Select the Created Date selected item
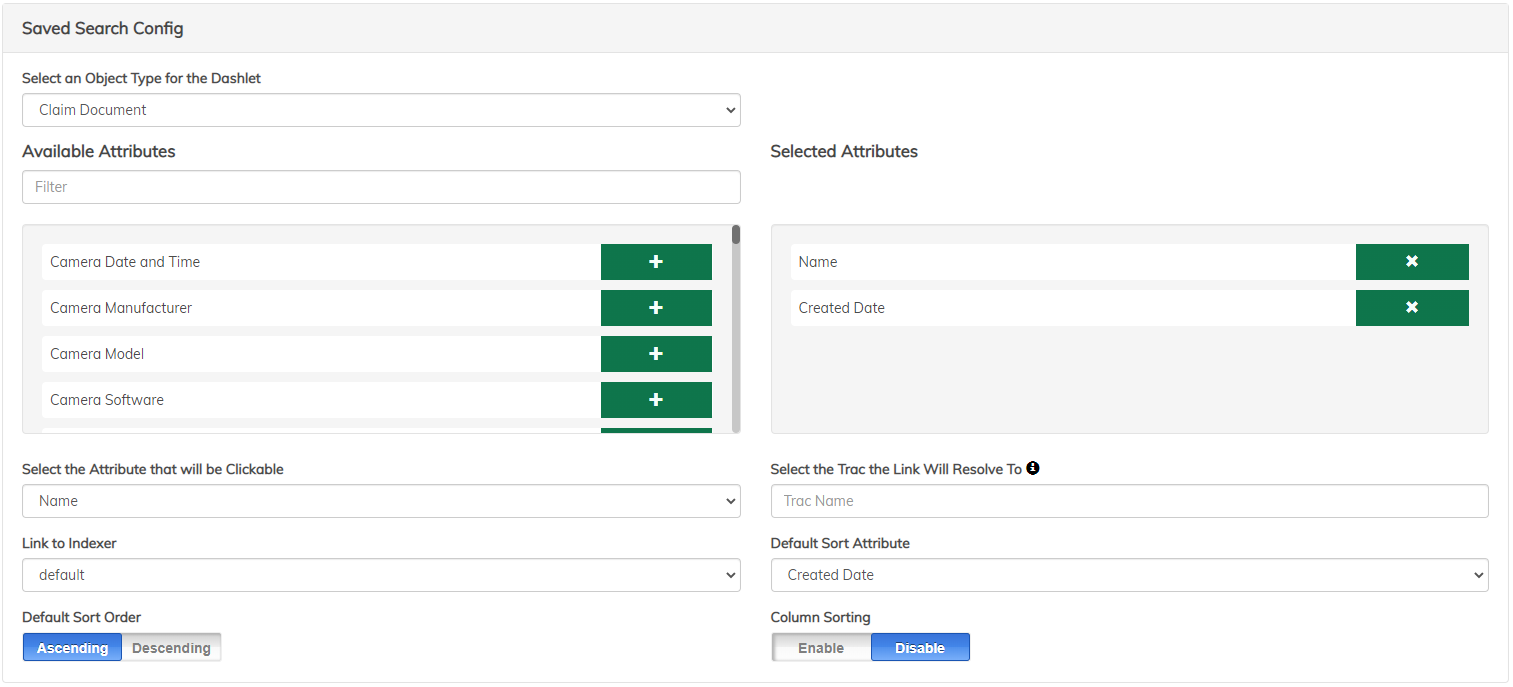The image size is (1513, 687). (1072, 308)
